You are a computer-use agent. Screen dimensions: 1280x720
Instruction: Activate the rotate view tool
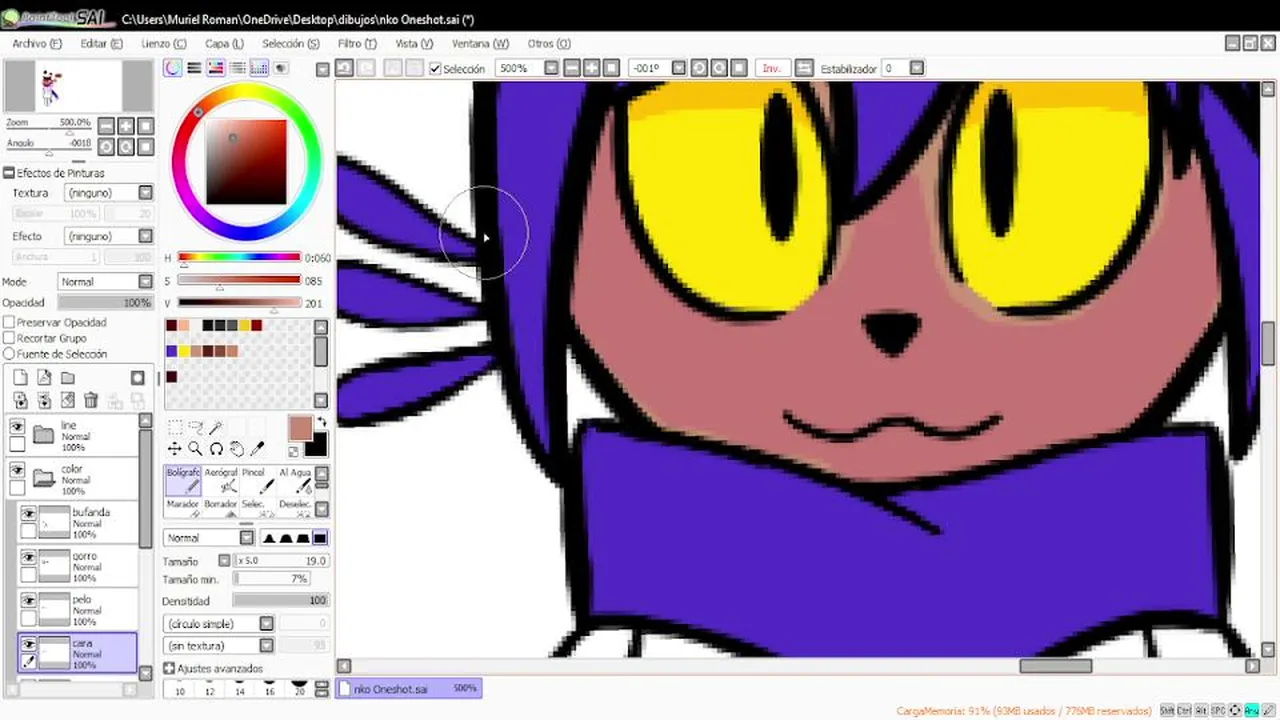[x=216, y=449]
